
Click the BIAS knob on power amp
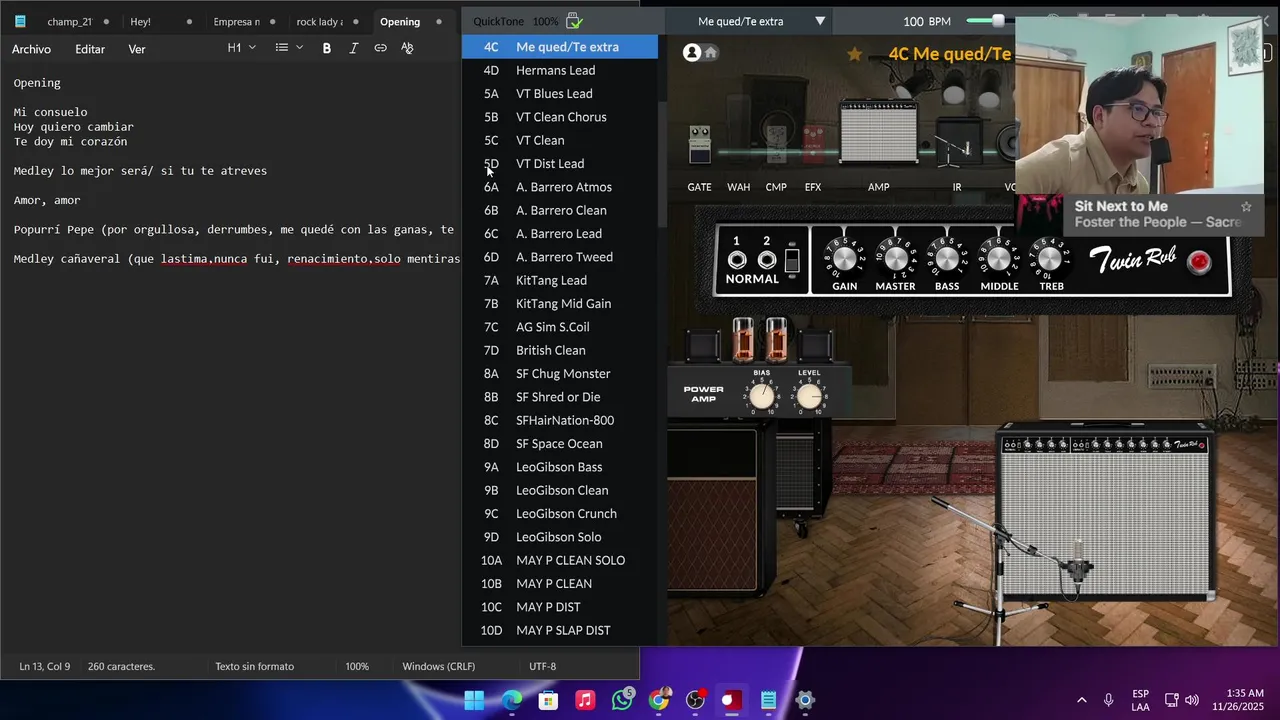tap(762, 397)
